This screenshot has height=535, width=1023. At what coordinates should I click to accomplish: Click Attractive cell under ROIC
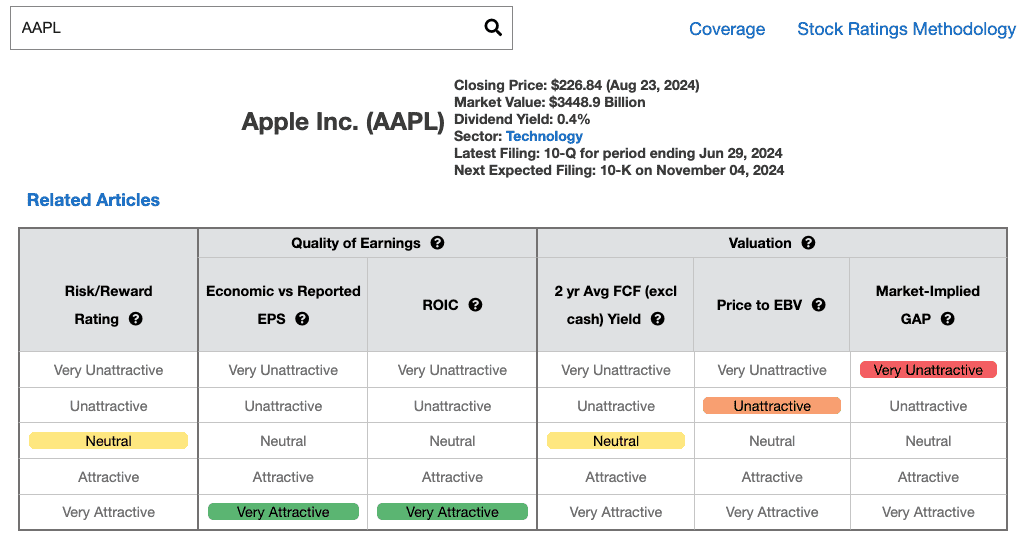[x=452, y=477]
